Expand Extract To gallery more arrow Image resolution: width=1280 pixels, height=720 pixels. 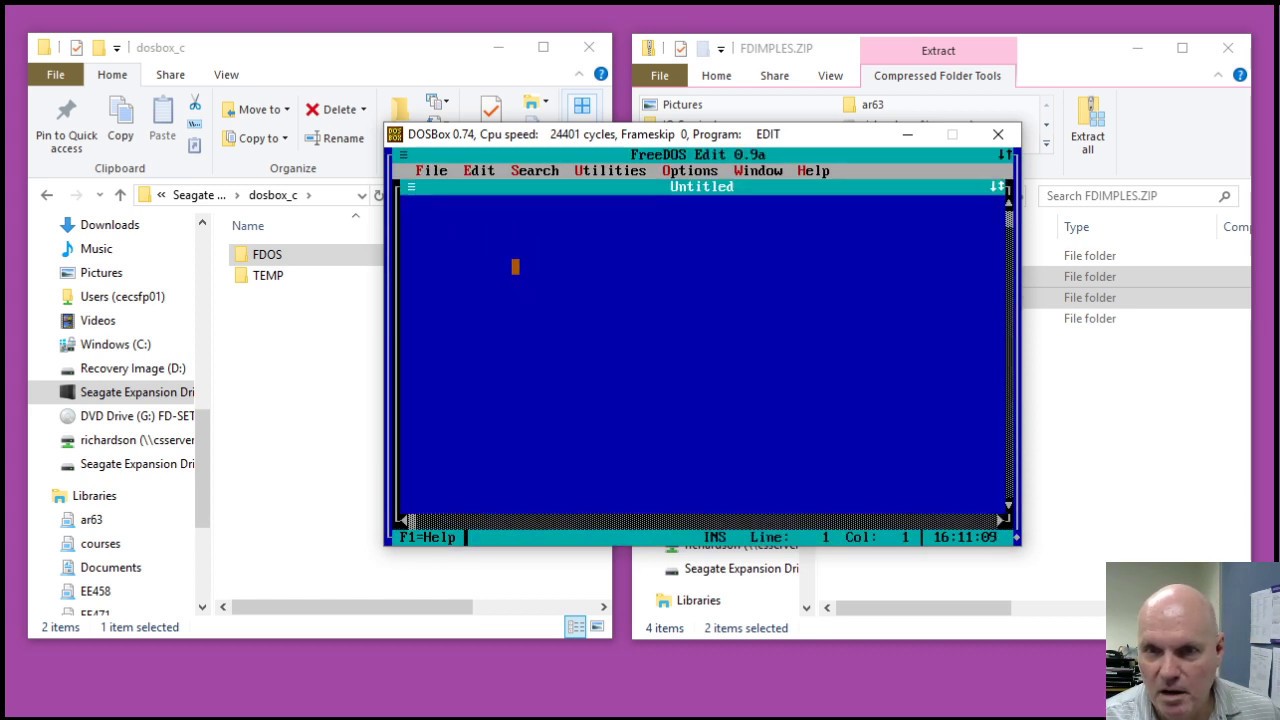pyautogui.click(x=1046, y=145)
